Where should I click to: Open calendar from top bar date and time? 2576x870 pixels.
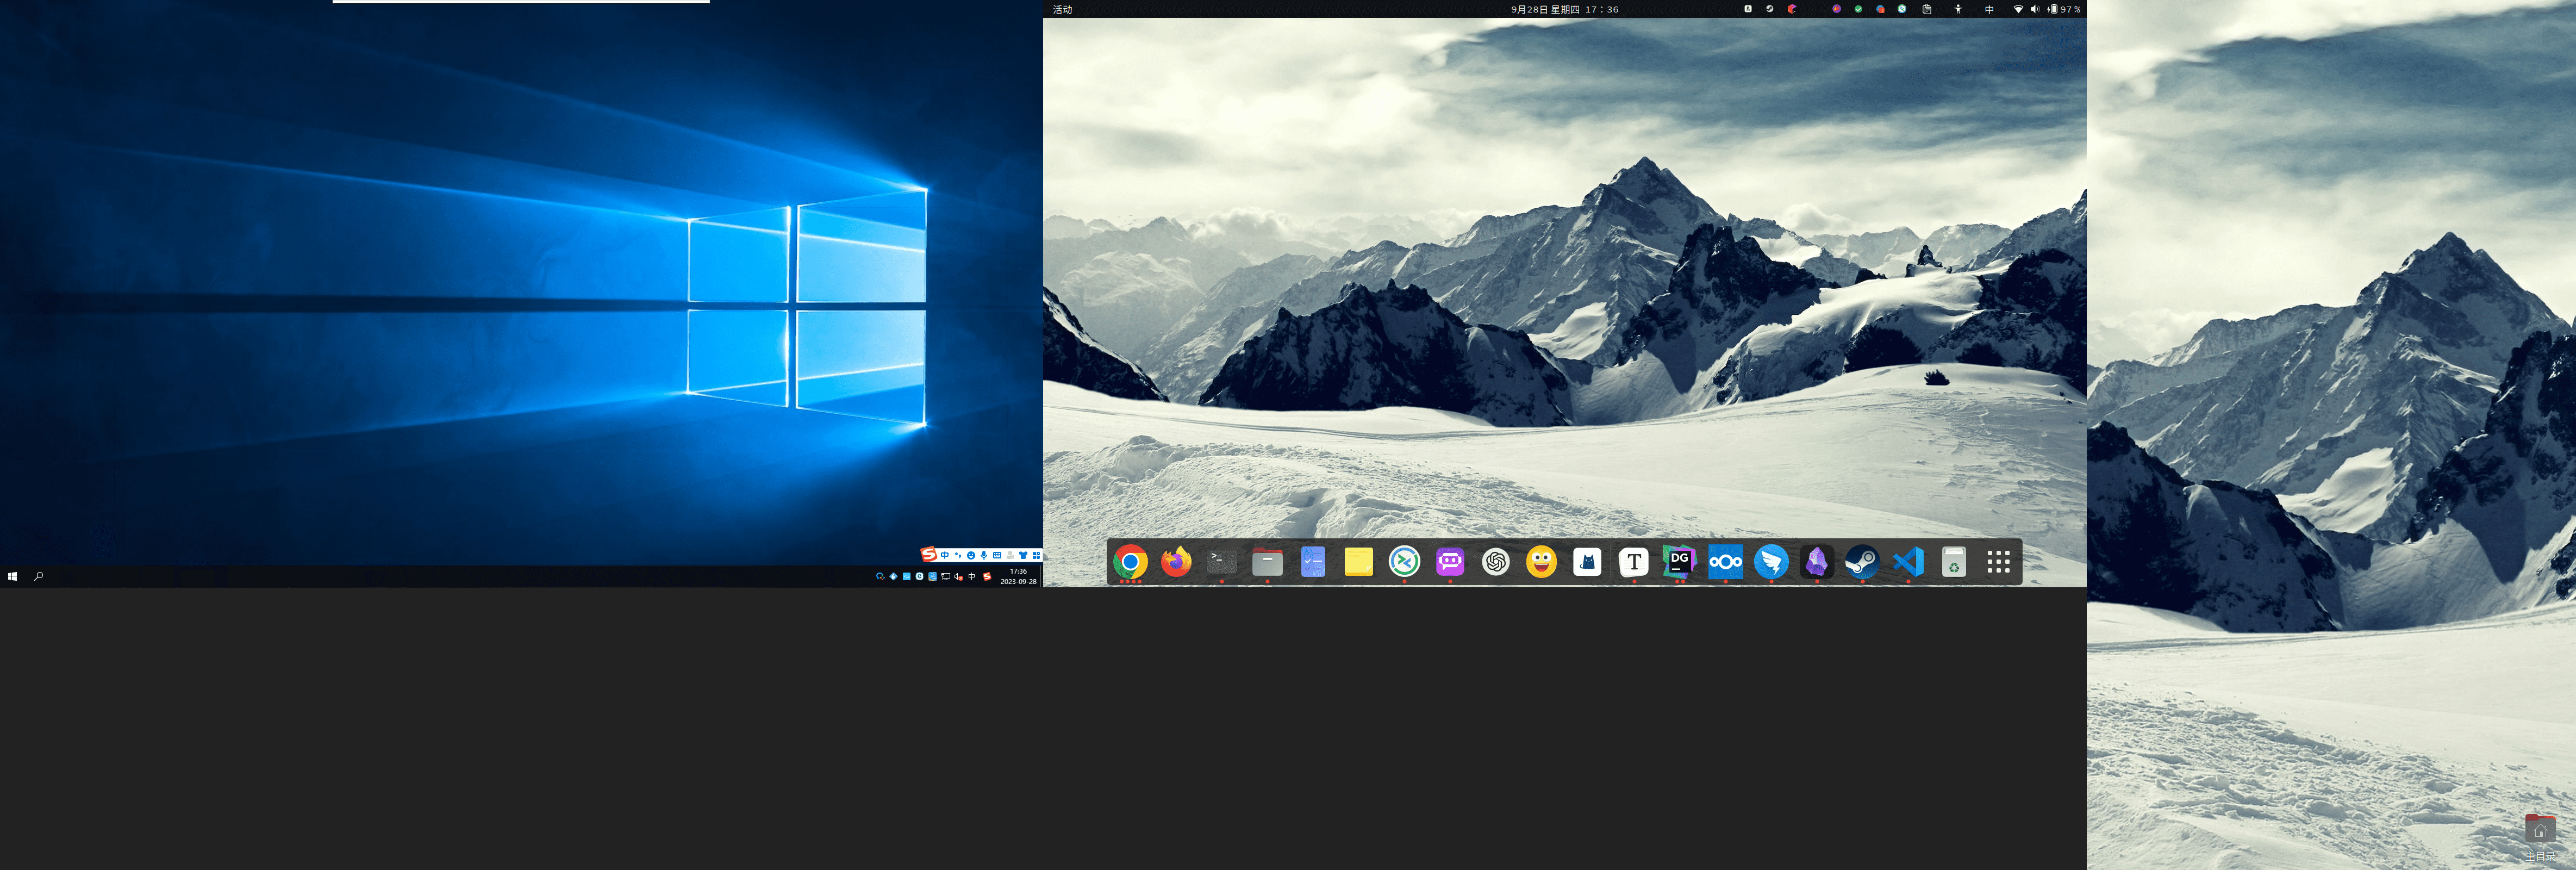coord(1564,9)
